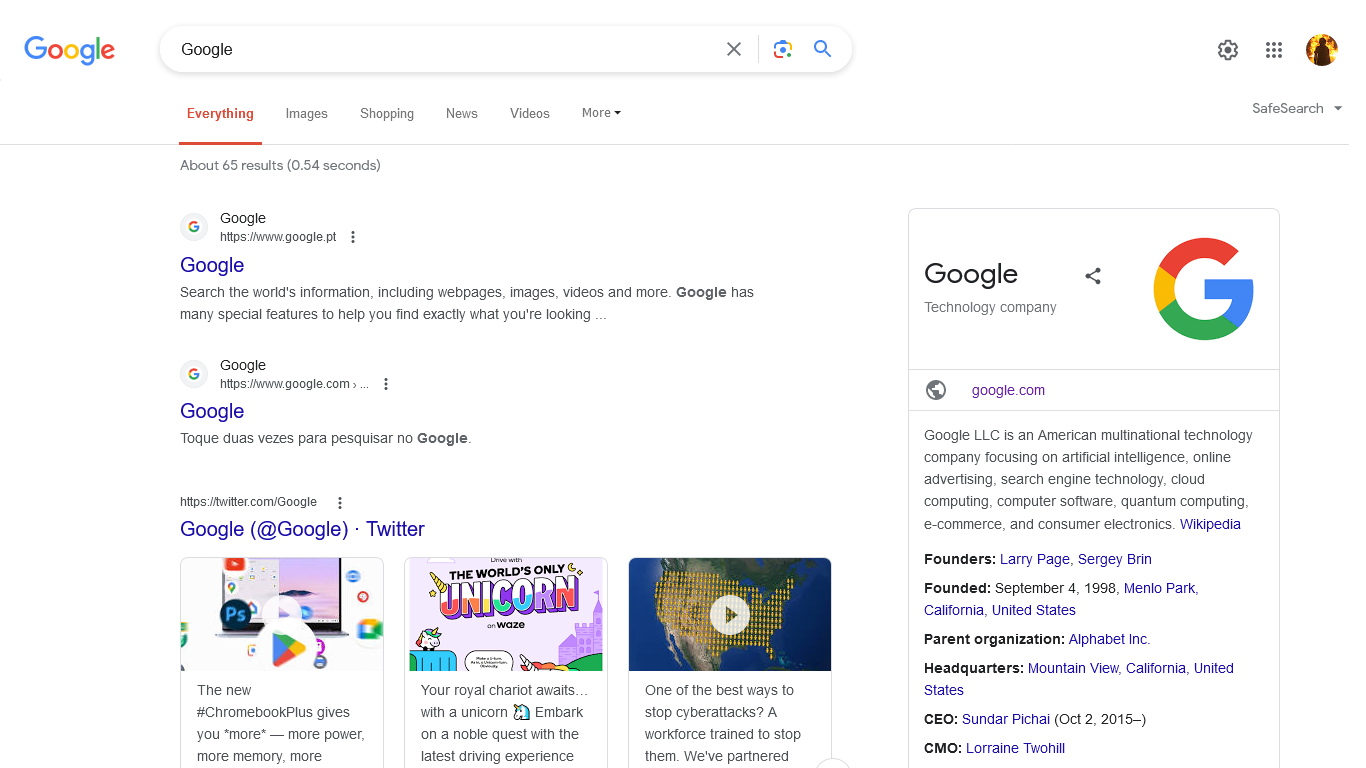Image resolution: width=1366 pixels, height=768 pixels.
Task: Switch to the Images tab
Action: (307, 114)
